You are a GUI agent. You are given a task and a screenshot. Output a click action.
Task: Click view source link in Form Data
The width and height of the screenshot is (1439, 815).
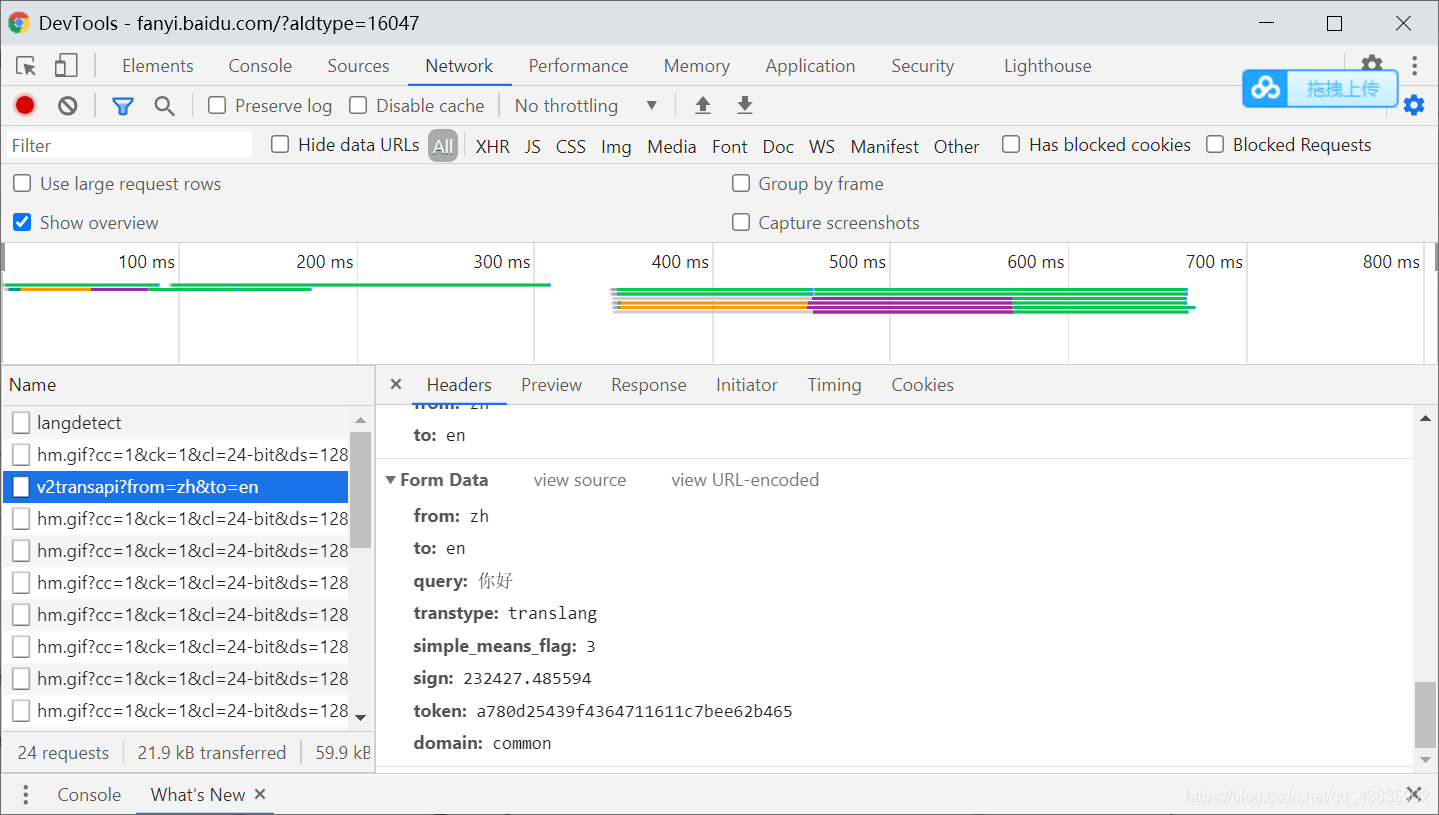(580, 480)
